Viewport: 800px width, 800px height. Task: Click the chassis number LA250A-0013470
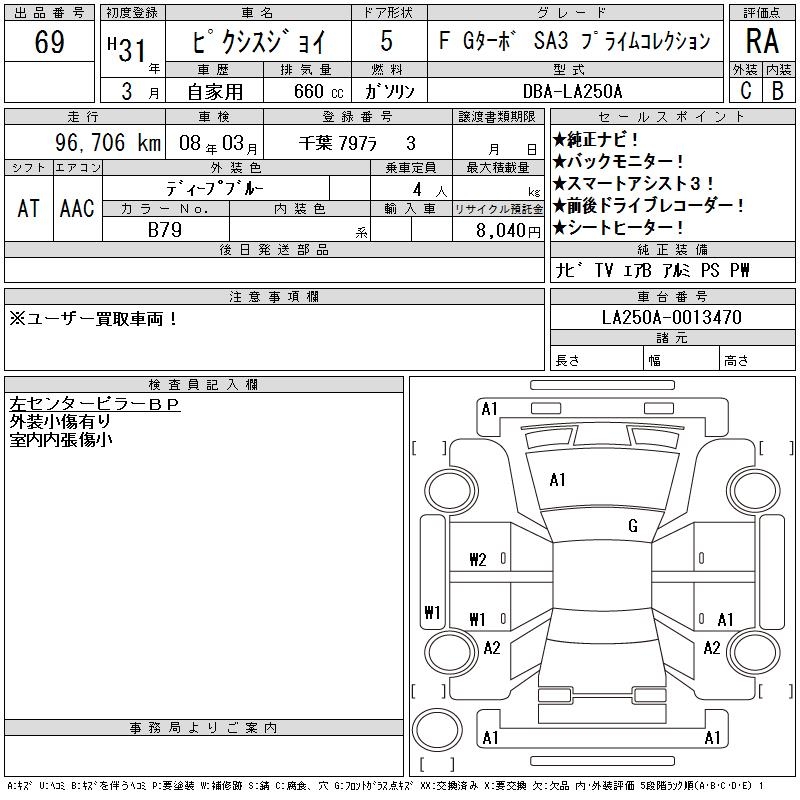click(672, 317)
